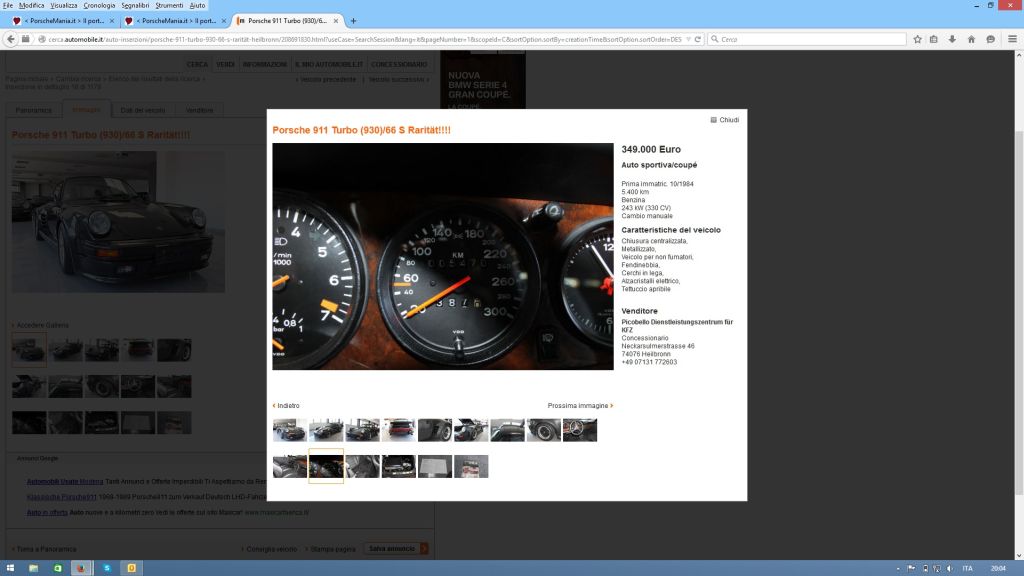Select the Porsche 911 Turbo browser tab

(x=287, y=21)
